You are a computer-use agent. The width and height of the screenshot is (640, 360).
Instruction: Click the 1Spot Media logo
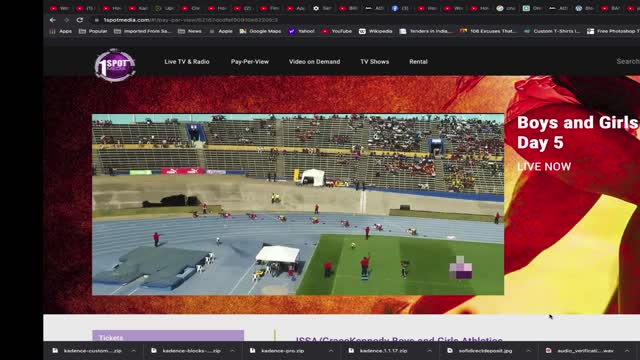(115, 65)
